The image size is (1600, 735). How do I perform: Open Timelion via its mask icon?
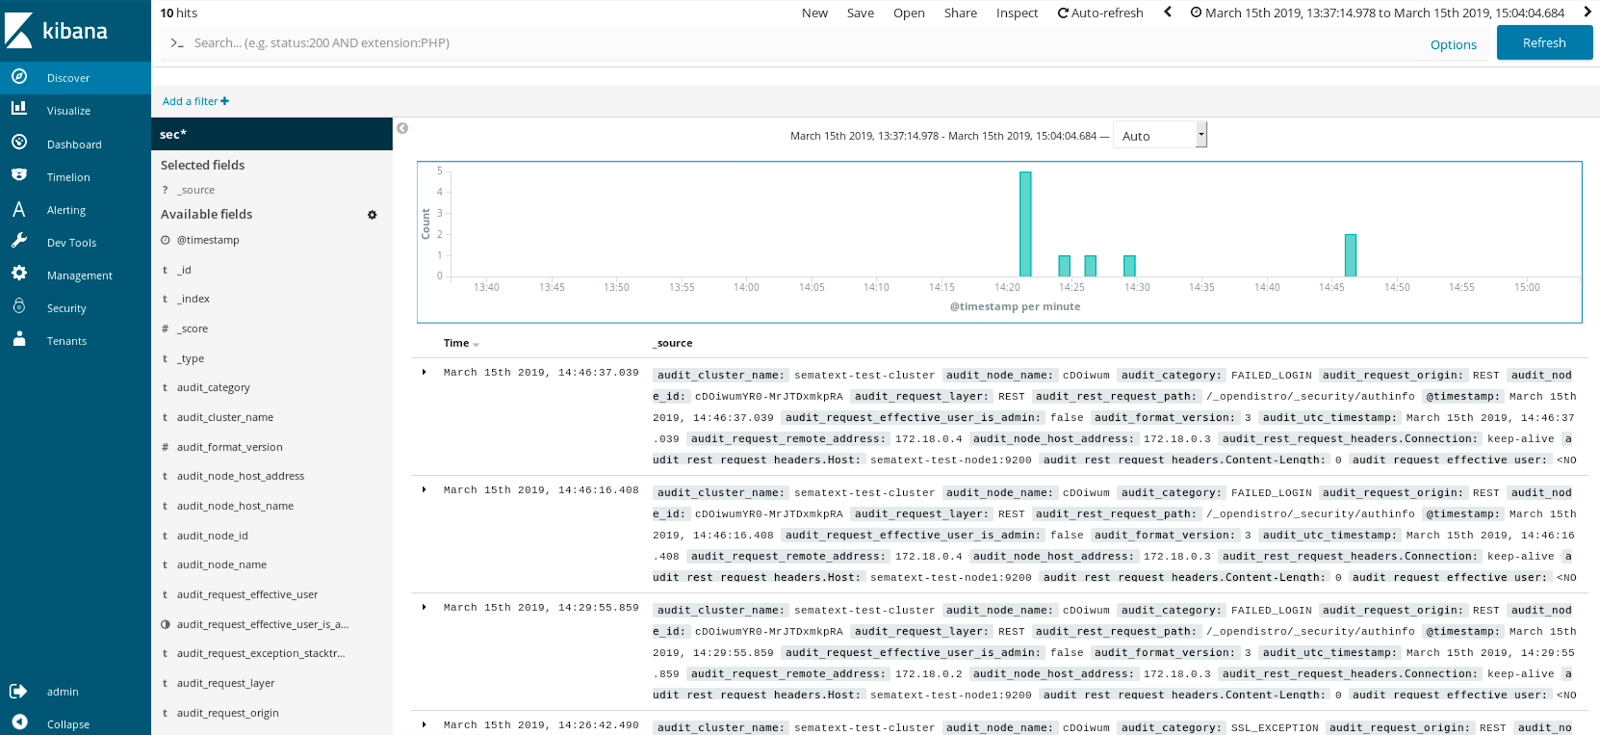tap(19, 175)
